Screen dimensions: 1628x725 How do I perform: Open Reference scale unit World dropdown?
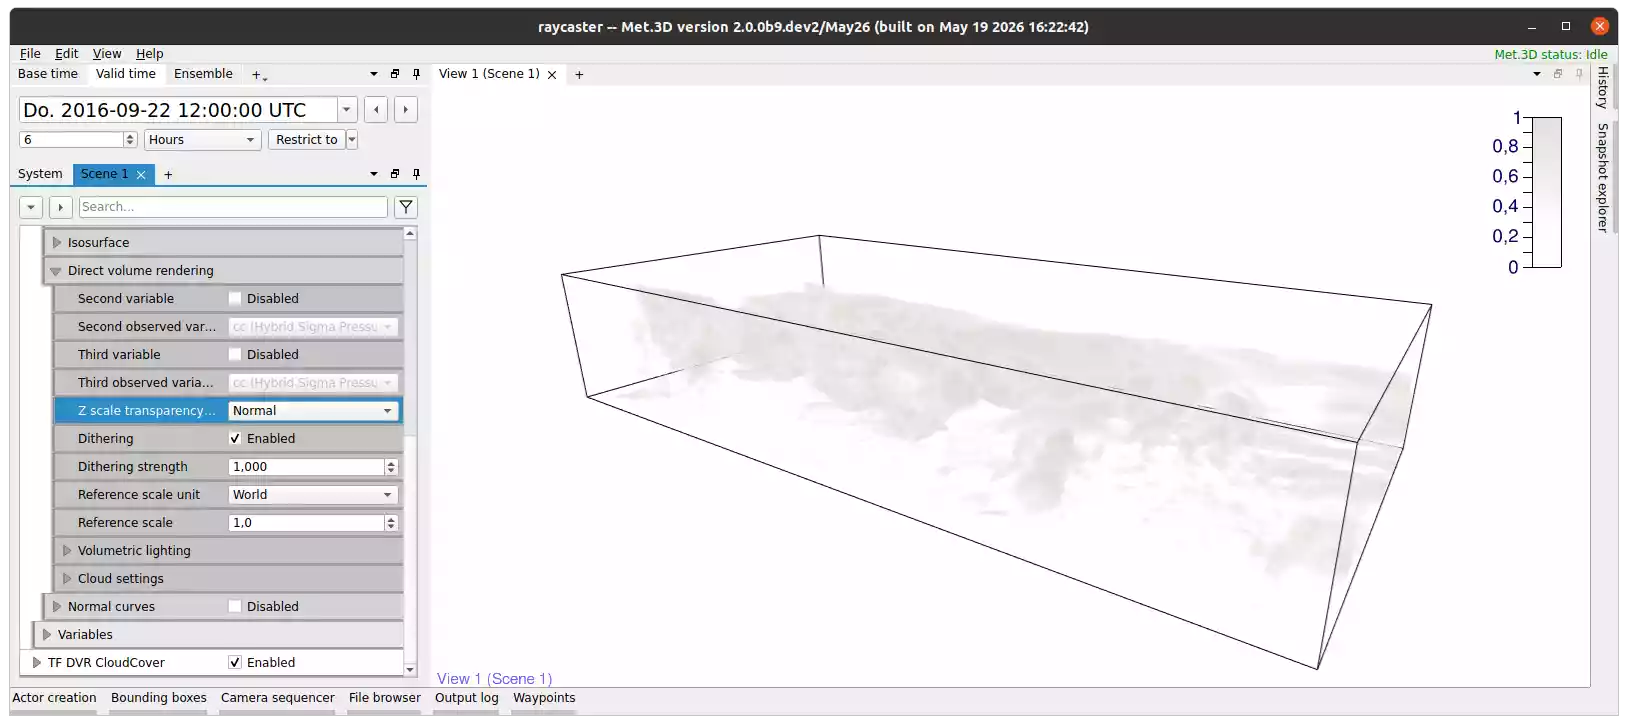click(314, 495)
